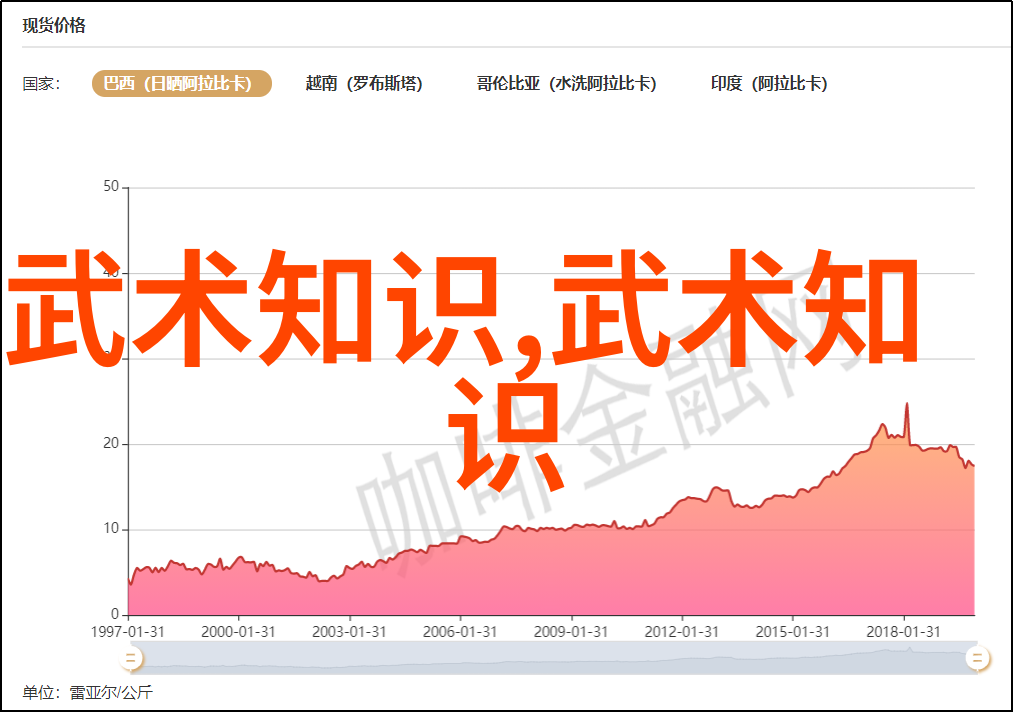
Task: Click the 2003-01-31 x-axis tick label
Action: [349, 632]
